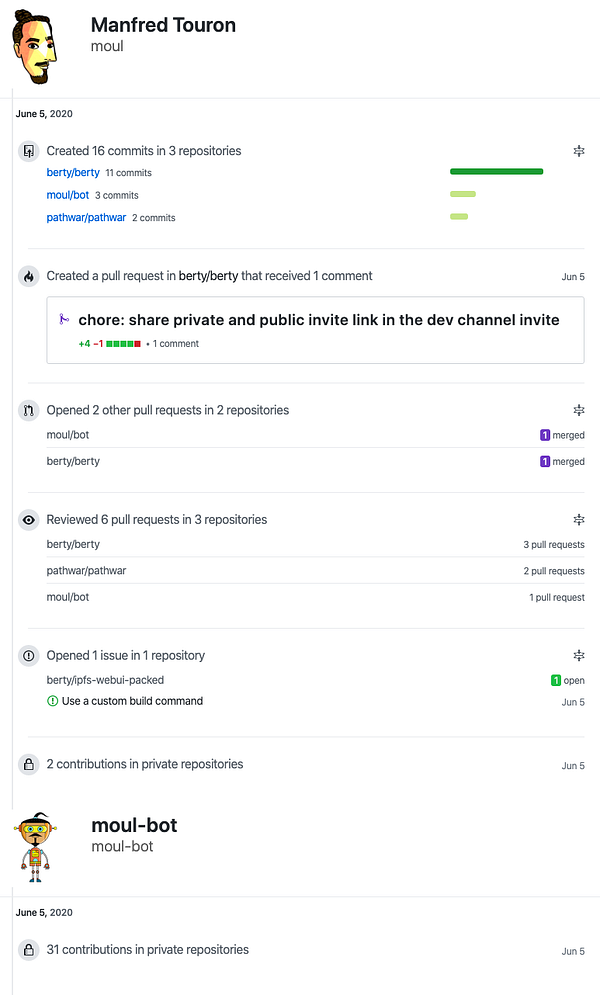Click the green open-issue icon beside "Use a custom build command"

53,701
